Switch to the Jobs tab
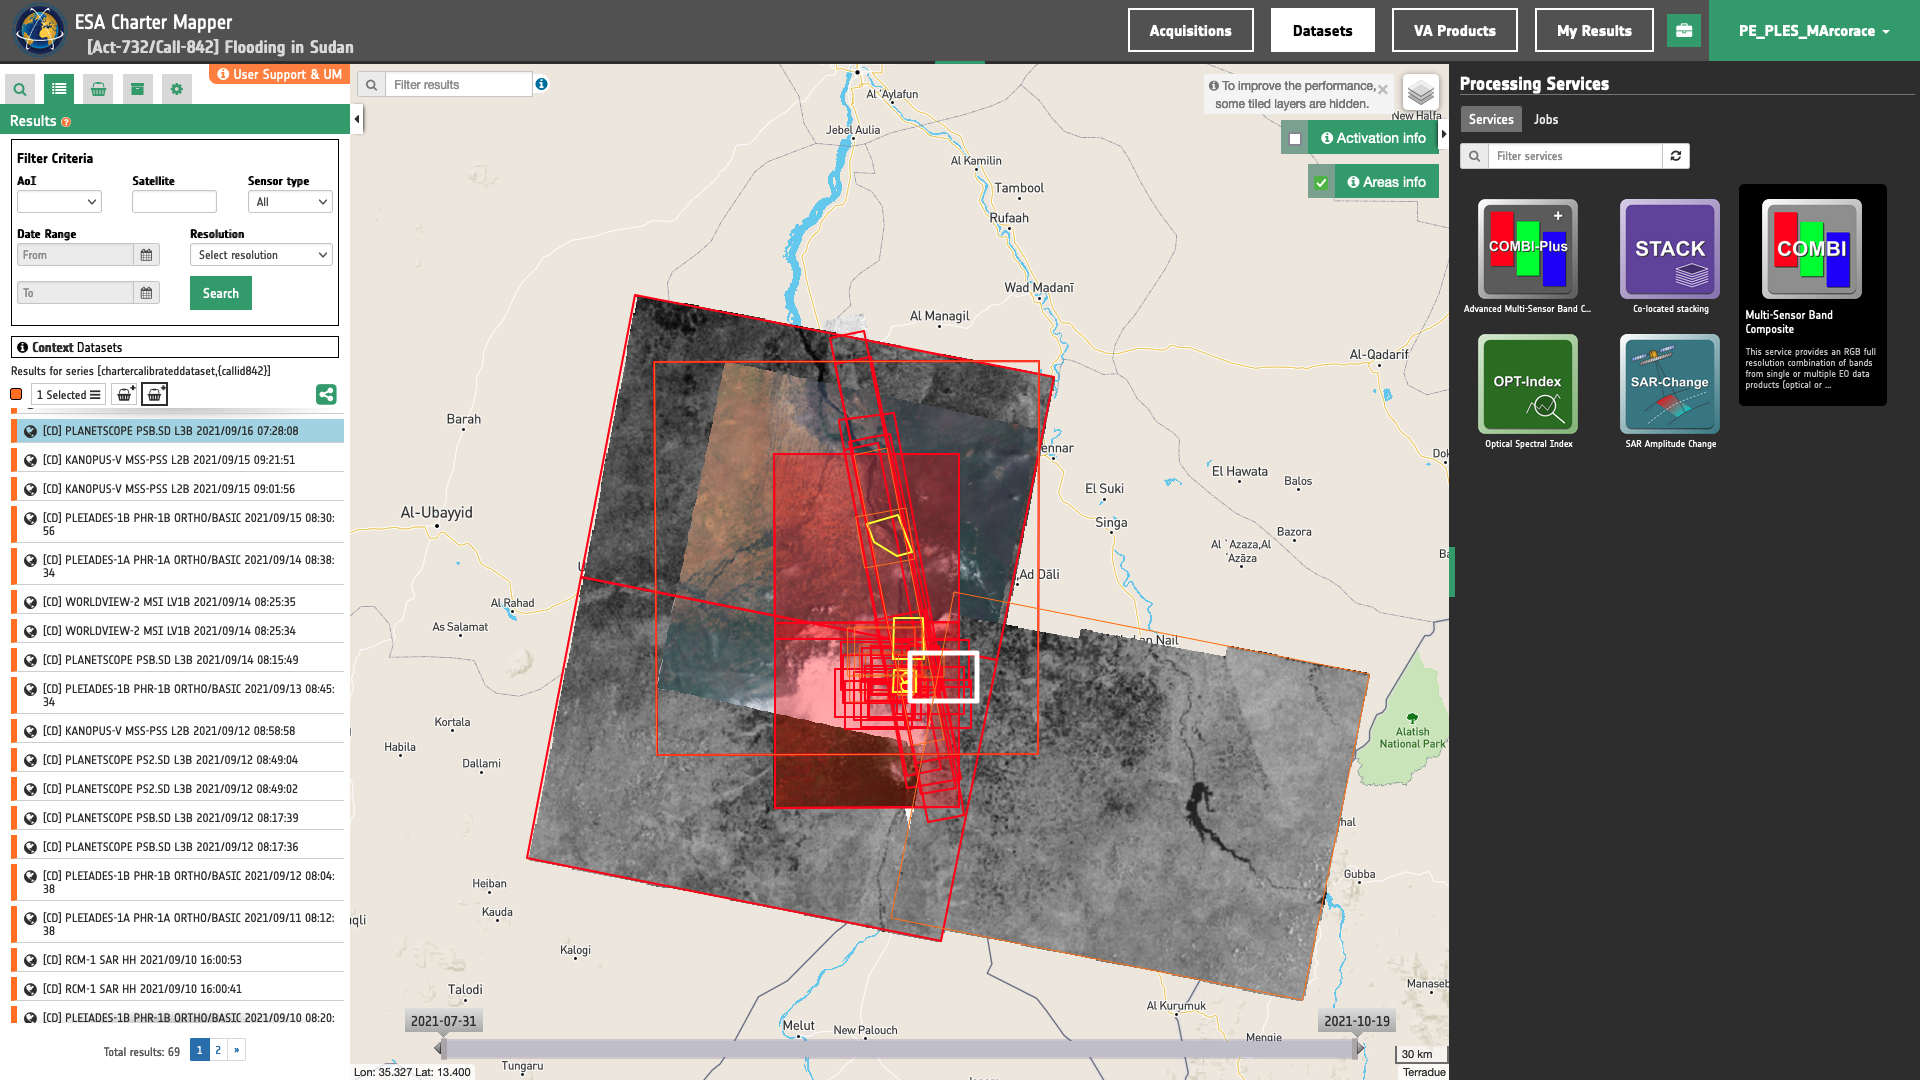The width and height of the screenshot is (1920, 1080). [x=1546, y=119]
